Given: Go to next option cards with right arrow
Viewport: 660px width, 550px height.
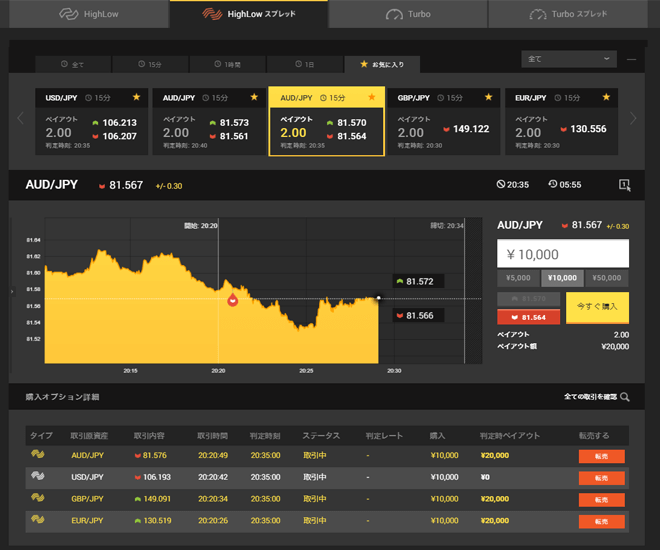Looking at the screenshot, I should tap(633, 118).
